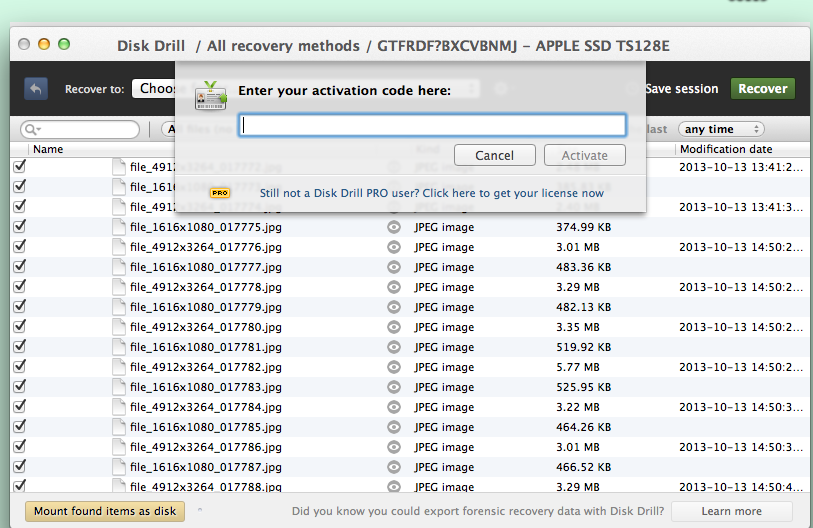Click the Modification date column header
This screenshot has width=813, height=528.
pyautogui.click(x=726, y=149)
